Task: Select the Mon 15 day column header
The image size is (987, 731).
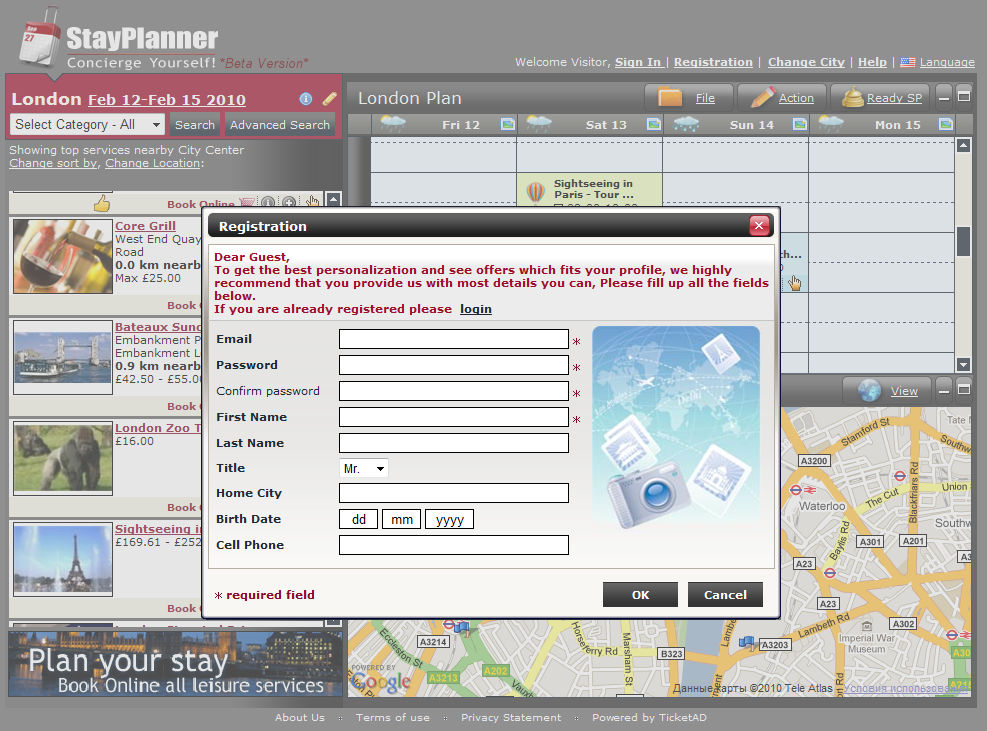Action: coord(882,125)
